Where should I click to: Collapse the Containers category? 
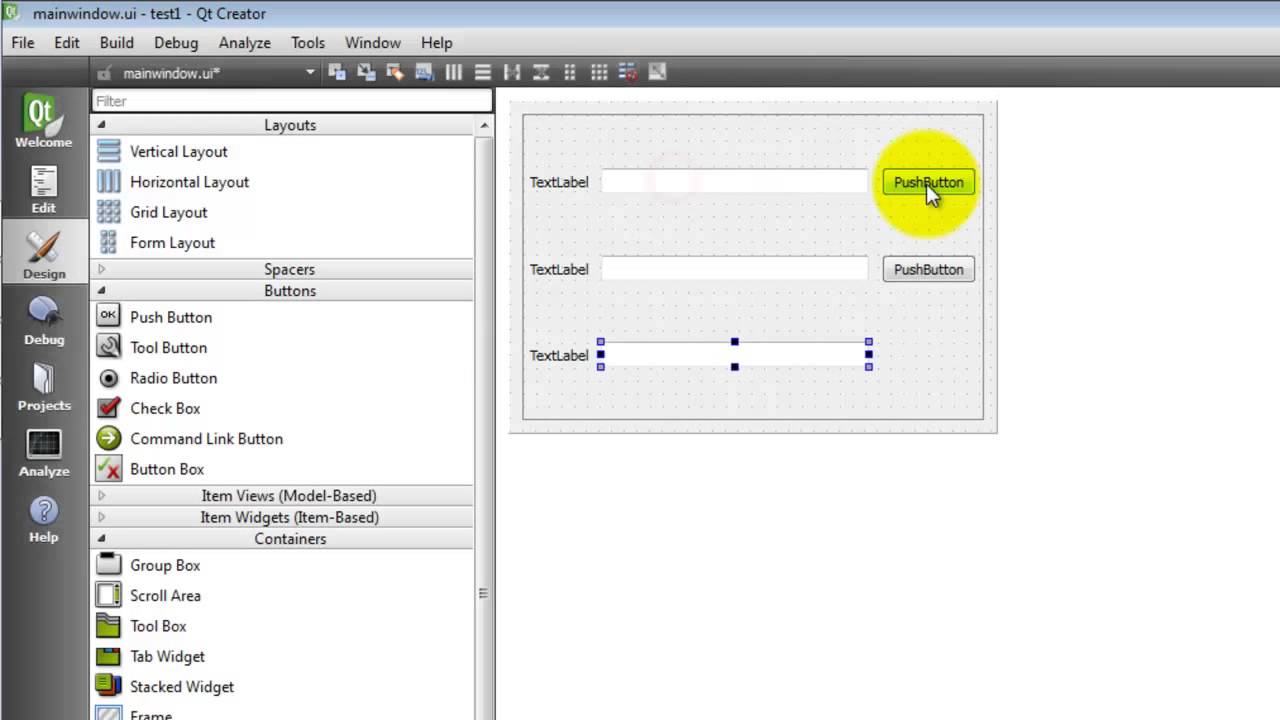coord(101,539)
